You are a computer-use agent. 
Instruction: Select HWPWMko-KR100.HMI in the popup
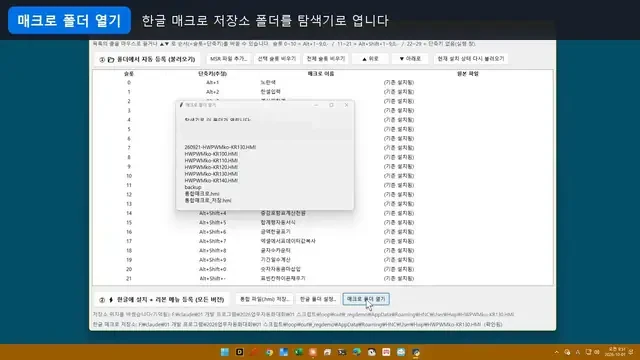click(x=211, y=154)
